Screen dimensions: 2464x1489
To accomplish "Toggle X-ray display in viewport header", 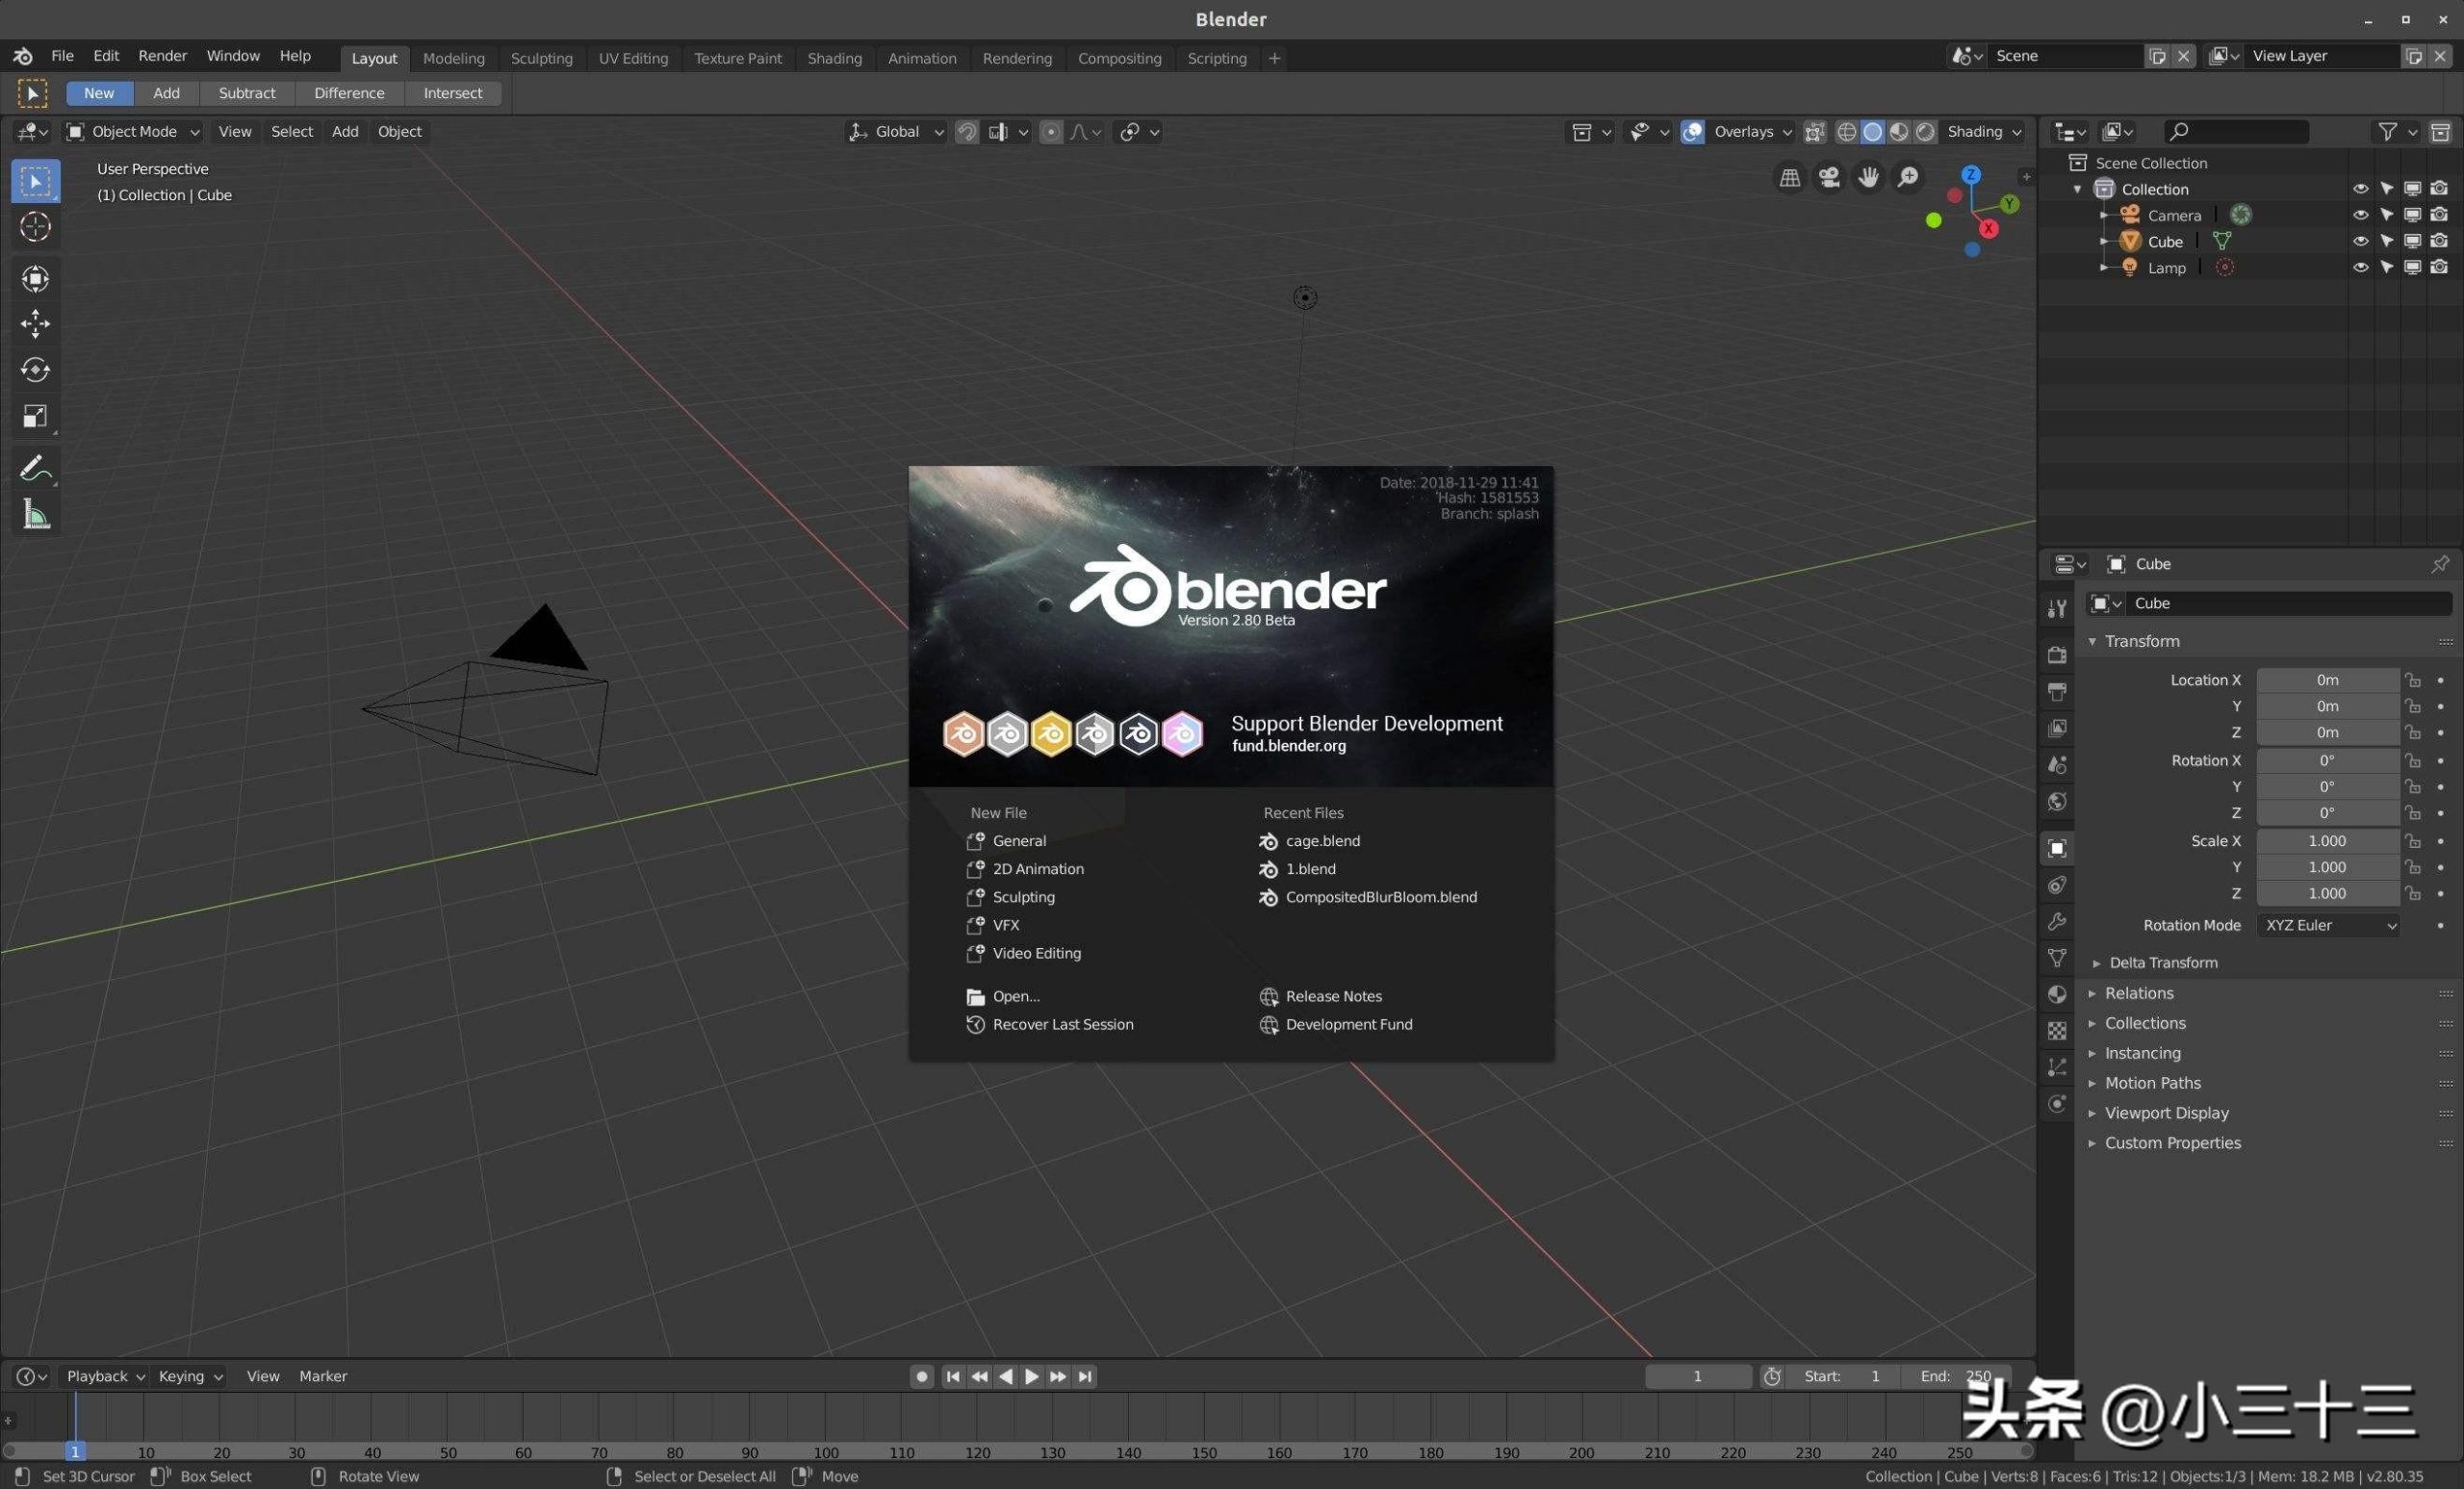I will 1815,132.
